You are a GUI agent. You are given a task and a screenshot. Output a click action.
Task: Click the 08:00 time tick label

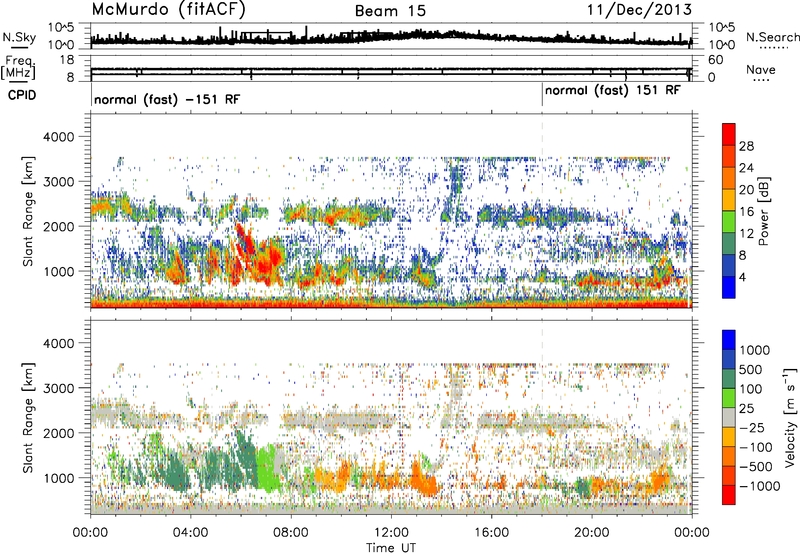pyautogui.click(x=291, y=533)
